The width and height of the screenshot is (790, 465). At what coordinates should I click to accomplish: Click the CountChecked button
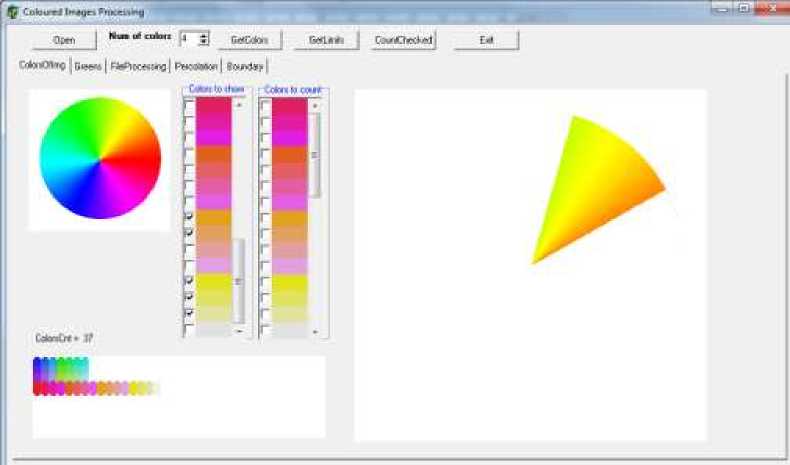404,40
